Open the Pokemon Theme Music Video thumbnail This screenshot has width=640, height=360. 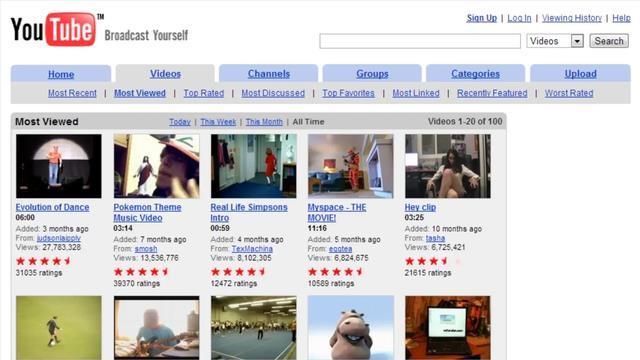[x=157, y=166]
